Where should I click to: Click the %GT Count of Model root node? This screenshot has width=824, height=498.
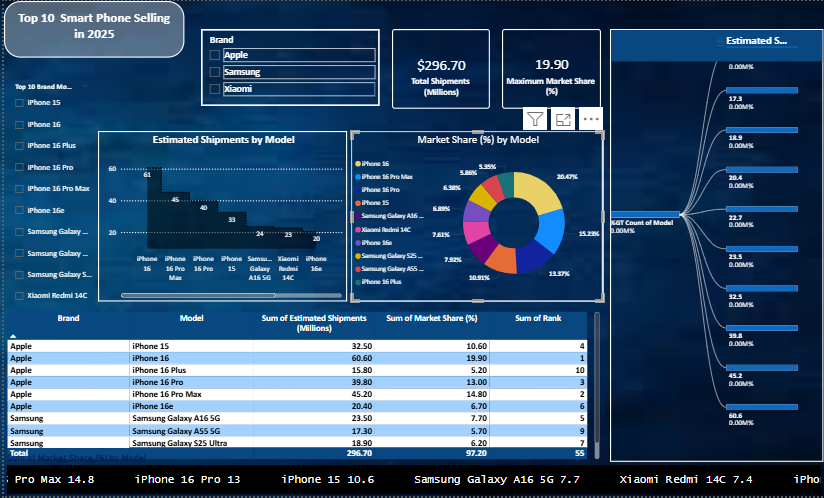[646, 214]
